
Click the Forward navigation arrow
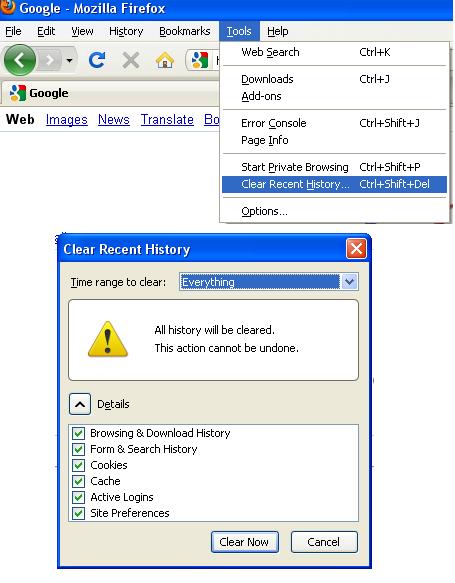50,60
